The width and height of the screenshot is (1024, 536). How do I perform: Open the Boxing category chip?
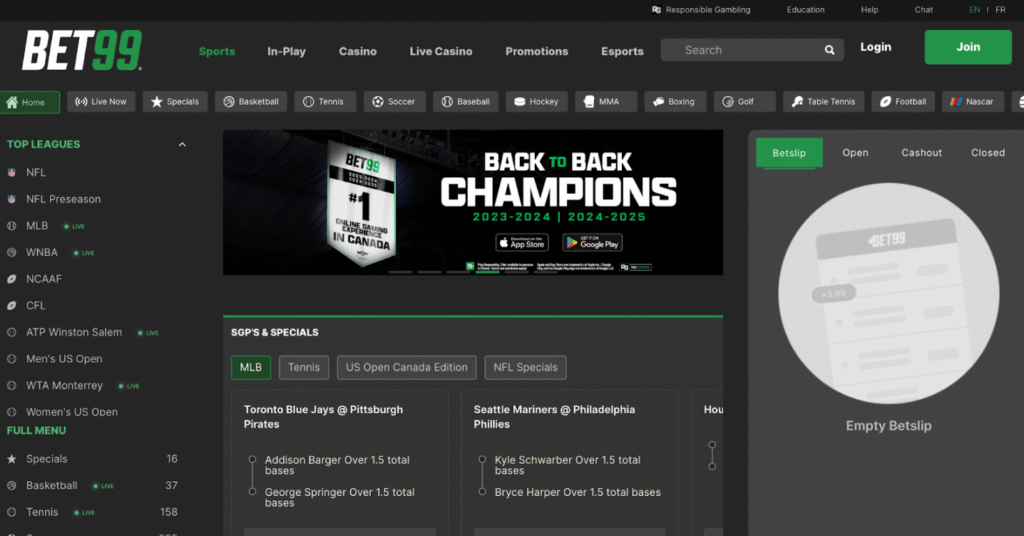pyautogui.click(x=675, y=102)
